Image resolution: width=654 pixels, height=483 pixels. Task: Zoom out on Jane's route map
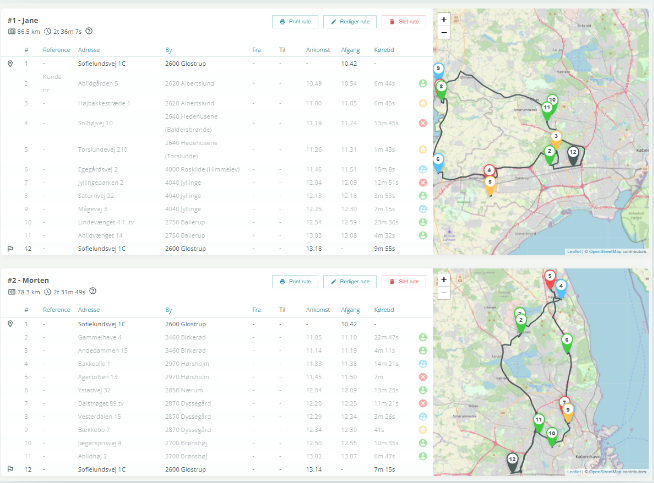point(444,32)
